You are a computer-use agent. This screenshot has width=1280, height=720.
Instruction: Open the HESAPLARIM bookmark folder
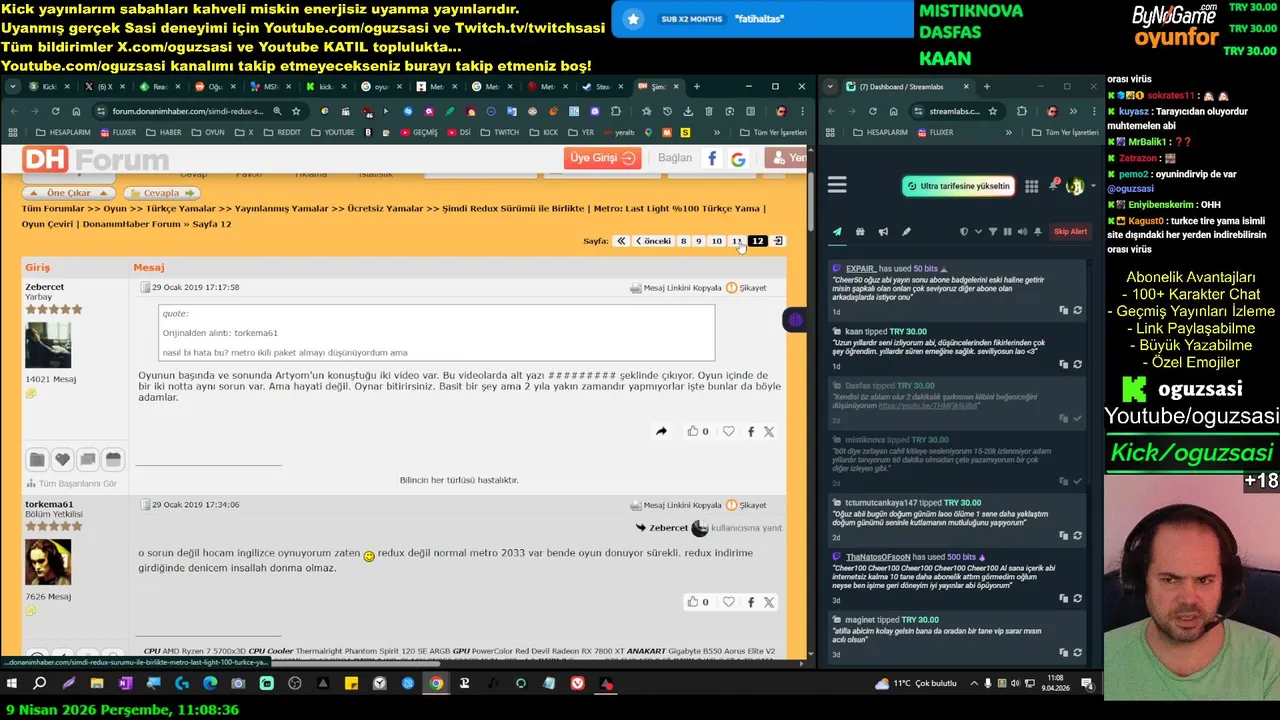pyautogui.click(x=62, y=132)
